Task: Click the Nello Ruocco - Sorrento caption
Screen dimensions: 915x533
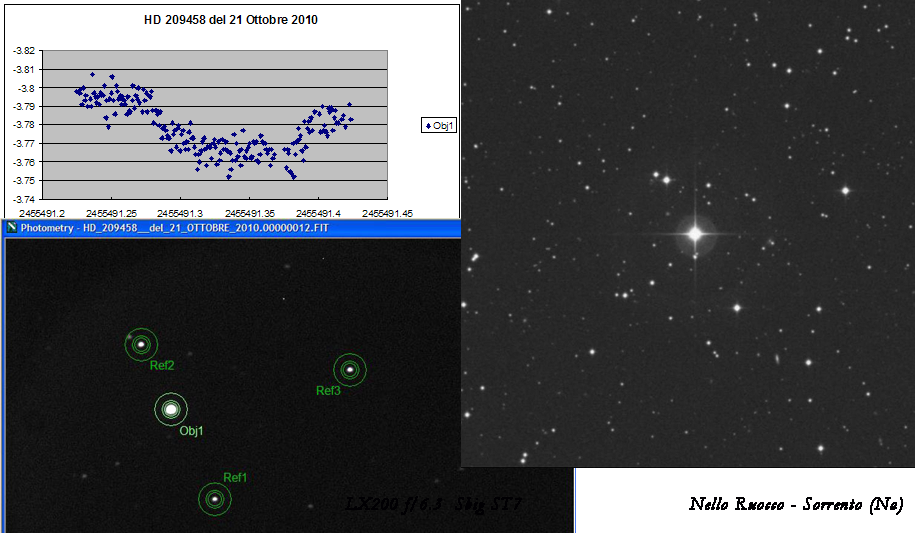Action: [x=795, y=504]
